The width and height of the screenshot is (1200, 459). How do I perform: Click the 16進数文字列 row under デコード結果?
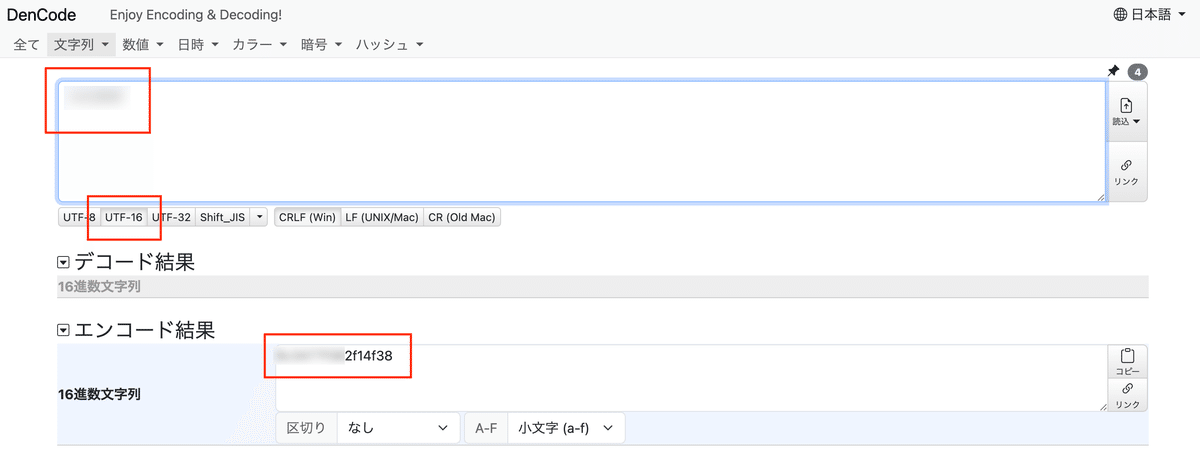[x=603, y=287]
